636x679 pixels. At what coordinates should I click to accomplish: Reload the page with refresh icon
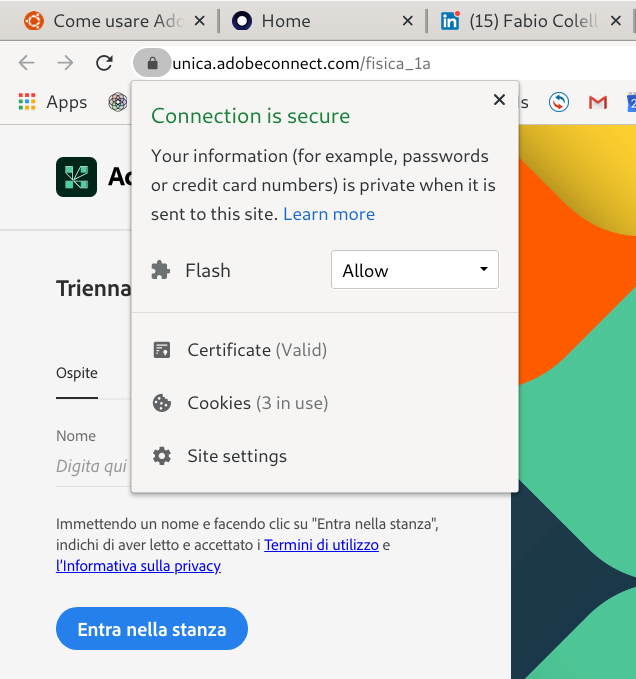coord(104,63)
